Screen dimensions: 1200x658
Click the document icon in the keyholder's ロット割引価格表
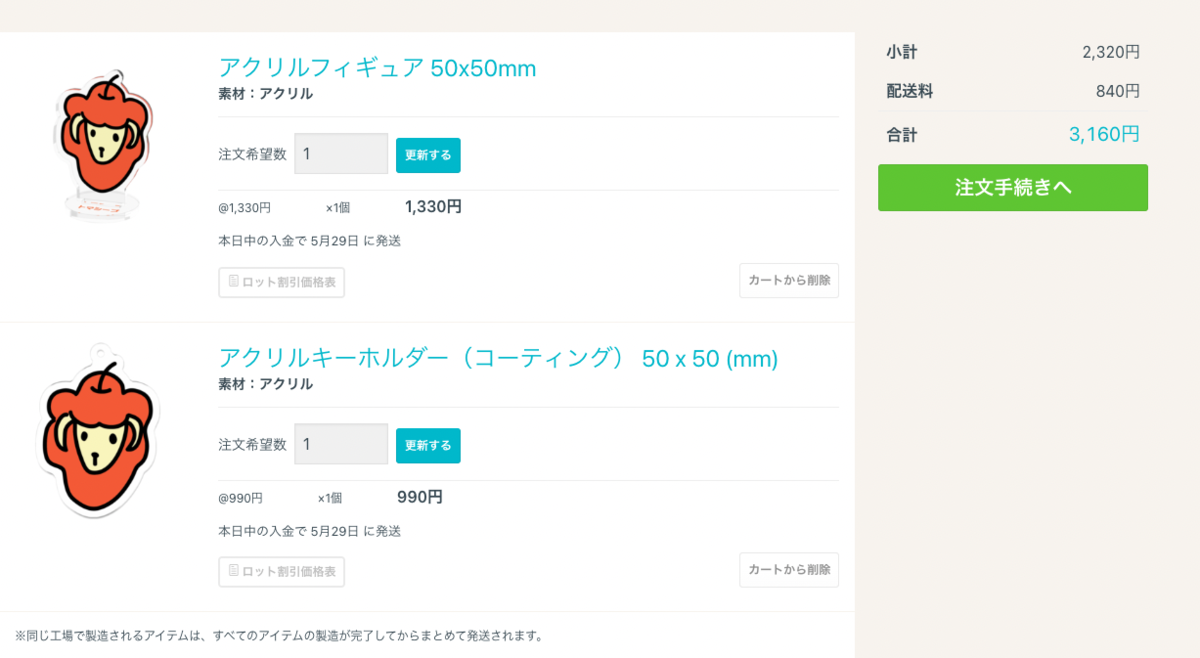click(233, 571)
